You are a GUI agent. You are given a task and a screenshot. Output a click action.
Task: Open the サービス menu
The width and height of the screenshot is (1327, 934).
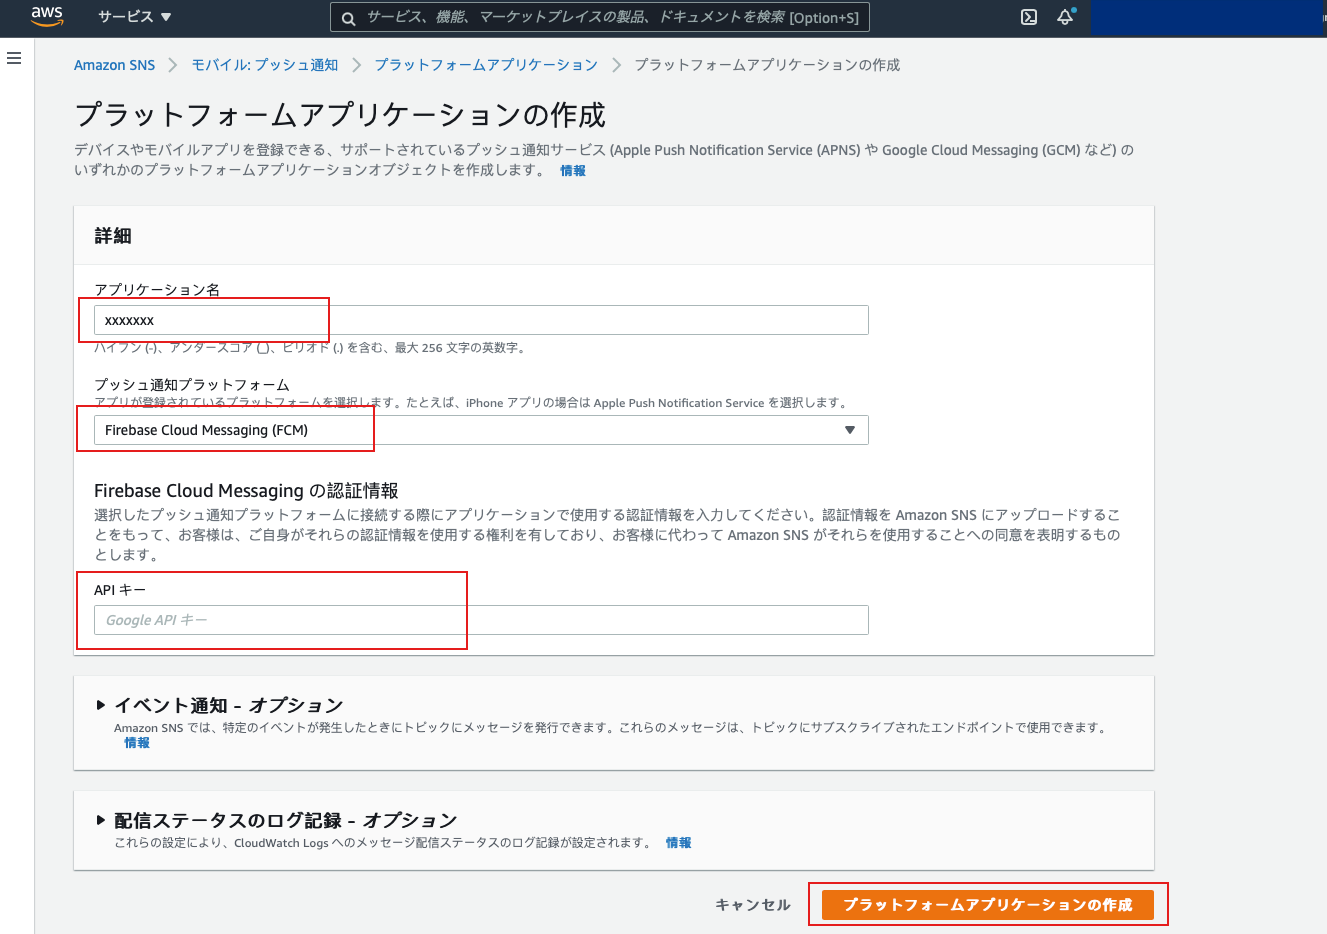132,17
